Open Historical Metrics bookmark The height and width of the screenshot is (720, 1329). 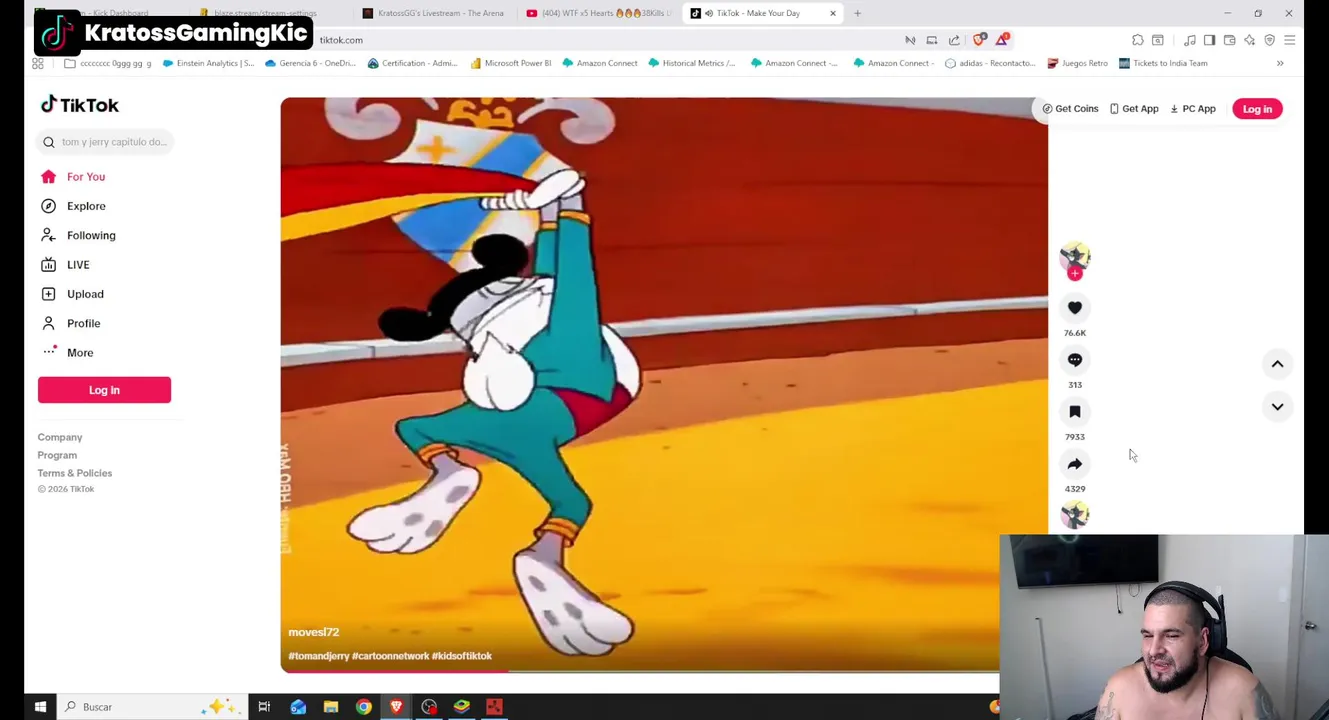[691, 63]
